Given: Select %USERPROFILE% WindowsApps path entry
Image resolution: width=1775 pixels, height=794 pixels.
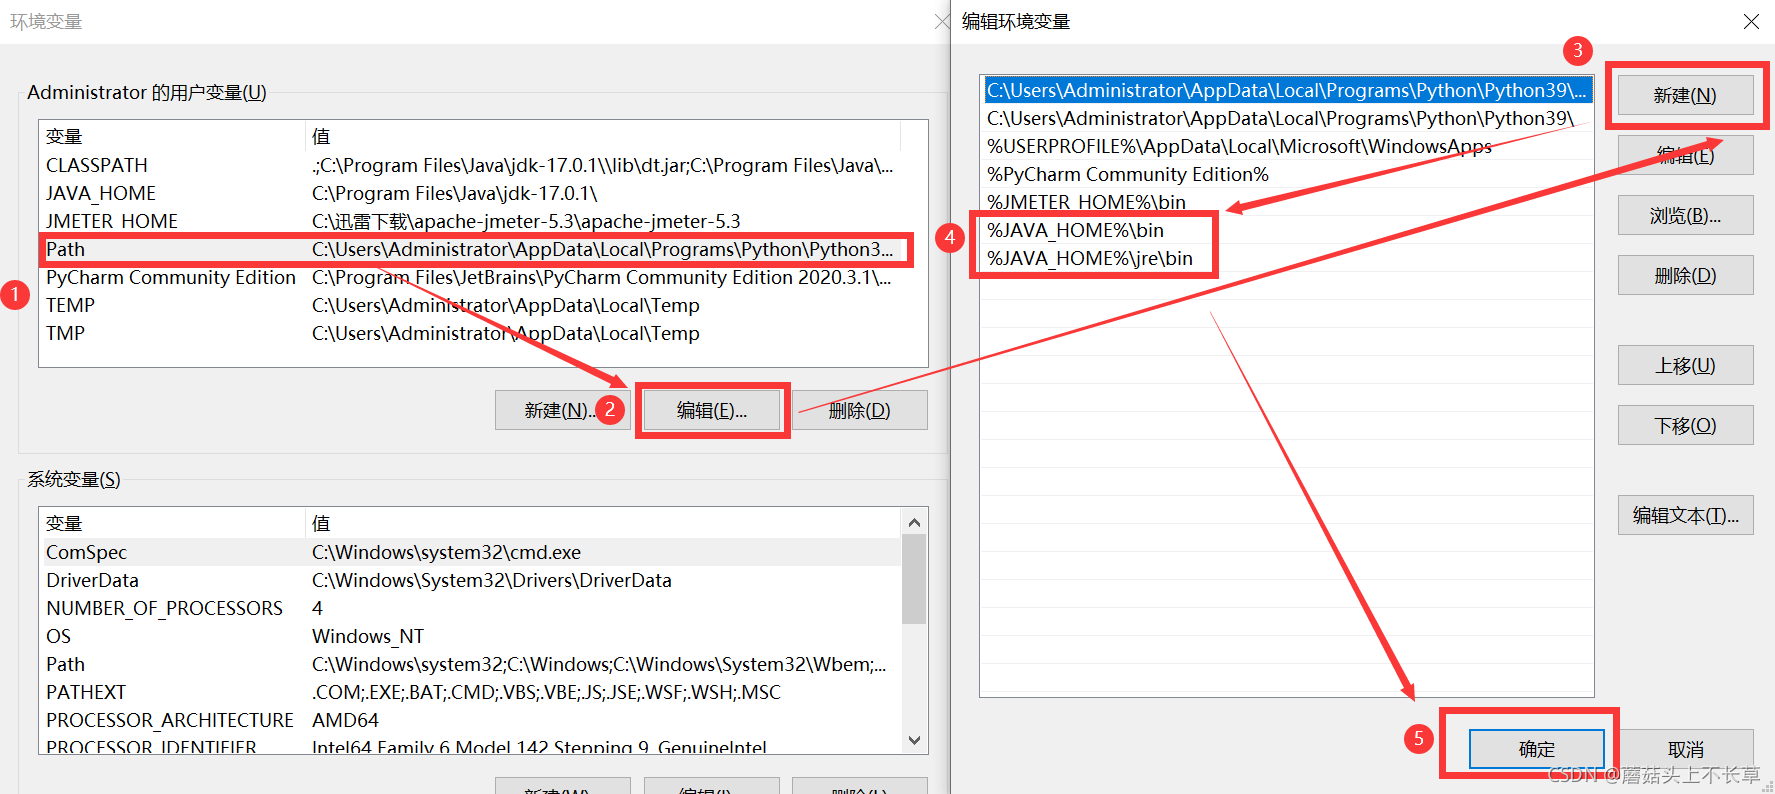Looking at the screenshot, I should [1287, 146].
